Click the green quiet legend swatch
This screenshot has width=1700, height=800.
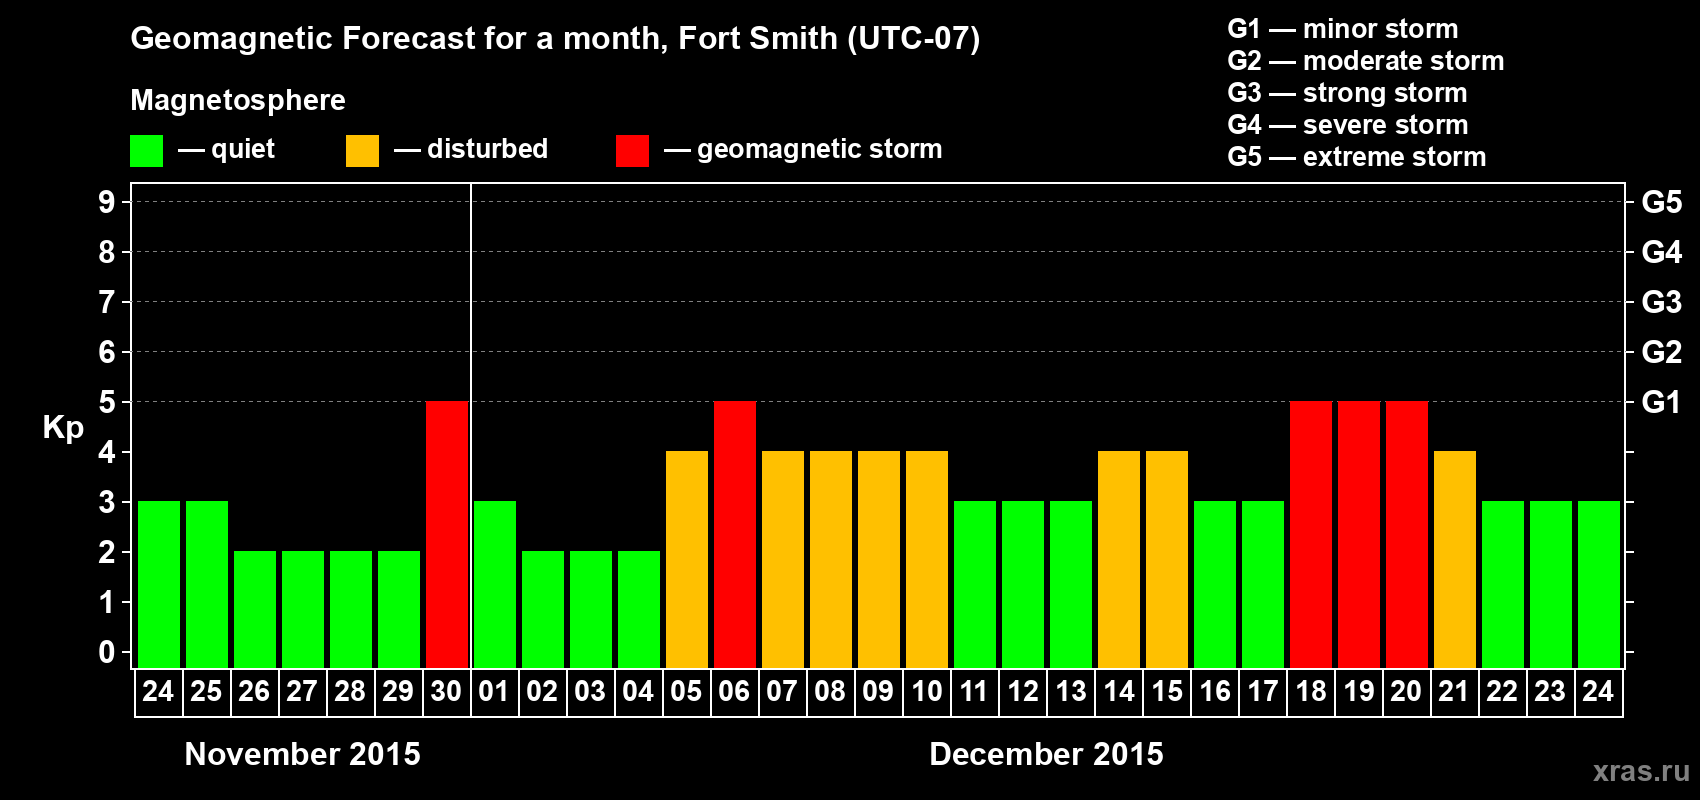[147, 151]
